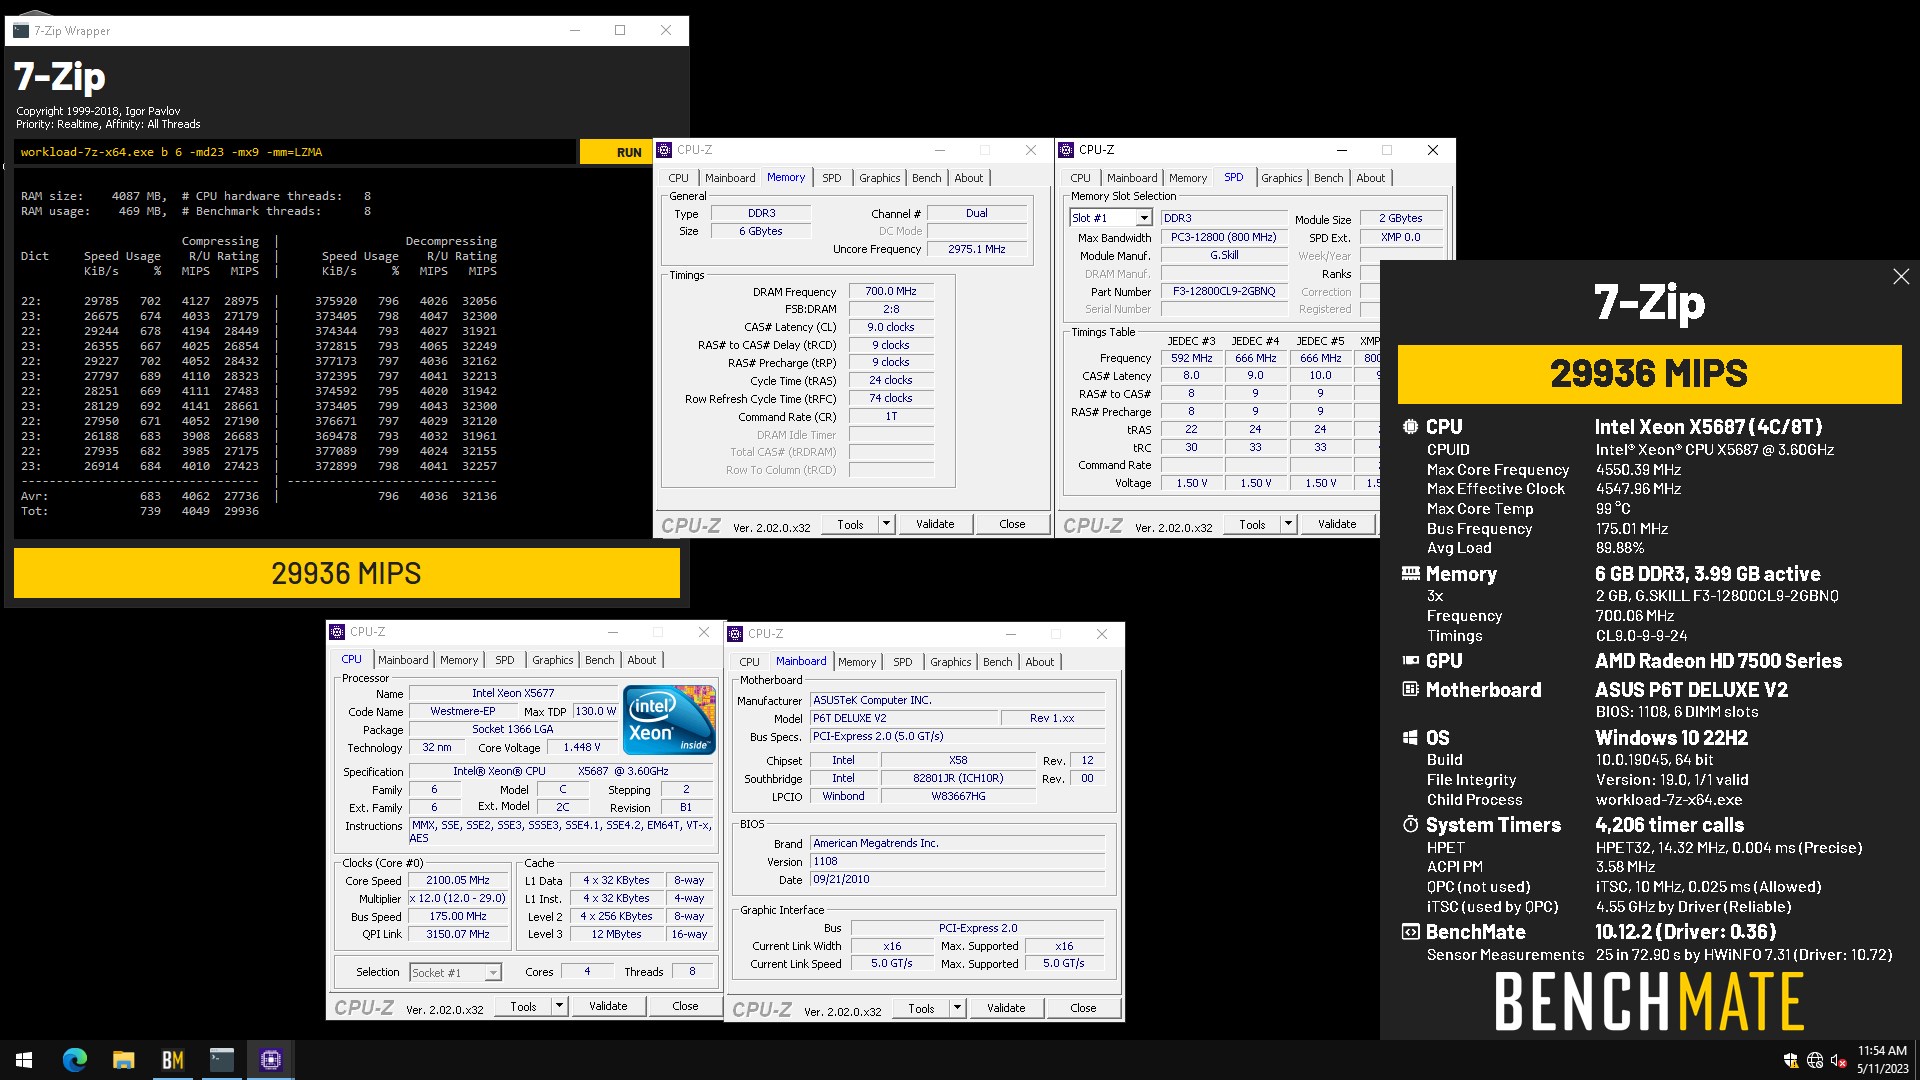1920x1080 pixels.
Task: Close the 7-Zip Wrapper window
Action: (666, 30)
